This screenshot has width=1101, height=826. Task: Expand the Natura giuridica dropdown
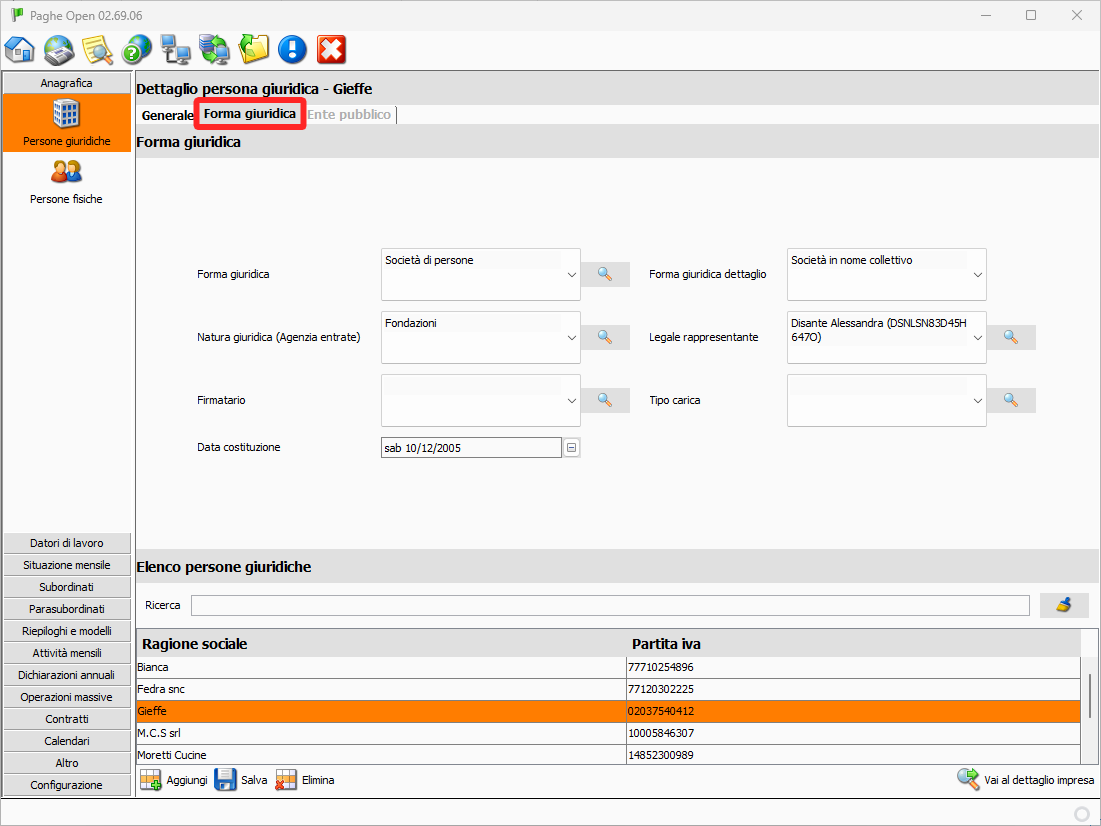[x=571, y=337]
